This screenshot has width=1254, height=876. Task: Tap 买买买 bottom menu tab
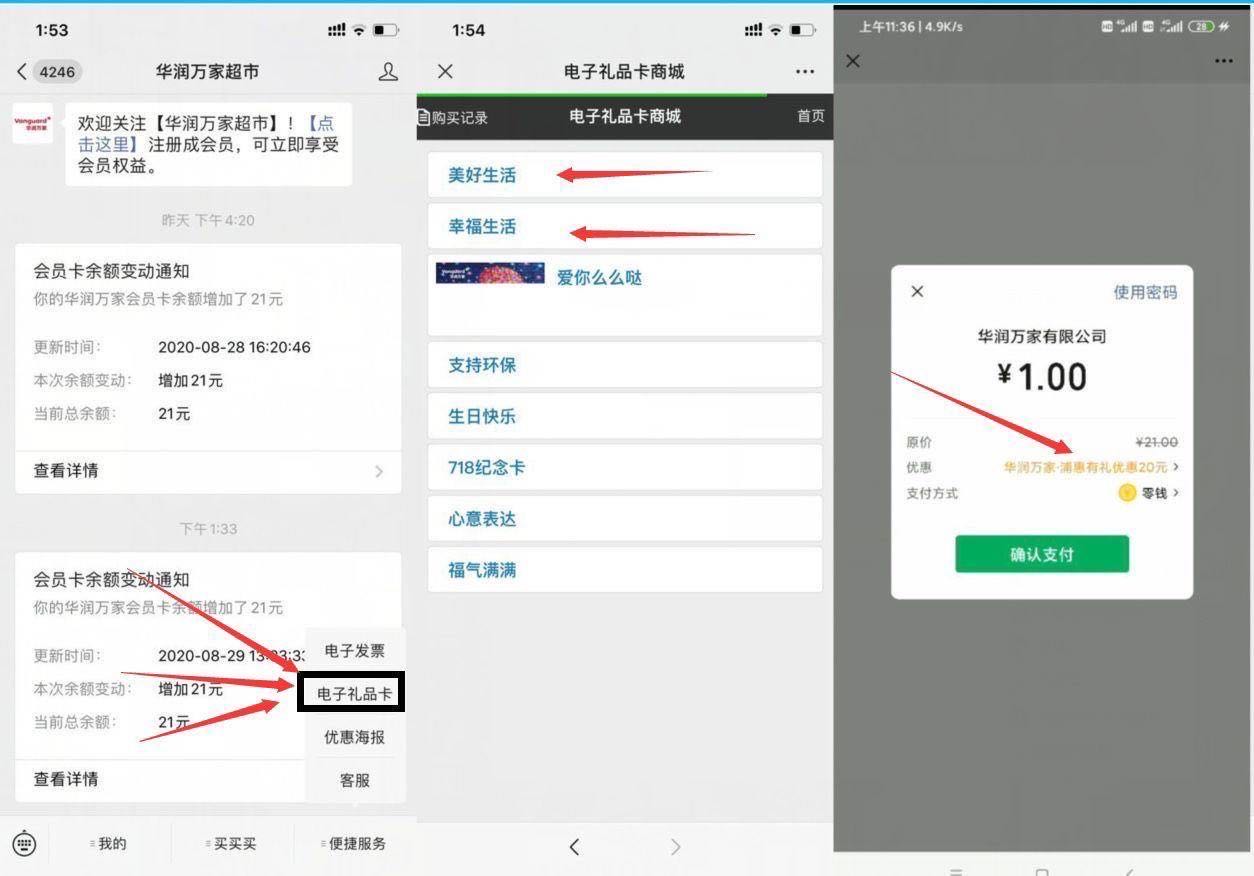coord(233,844)
